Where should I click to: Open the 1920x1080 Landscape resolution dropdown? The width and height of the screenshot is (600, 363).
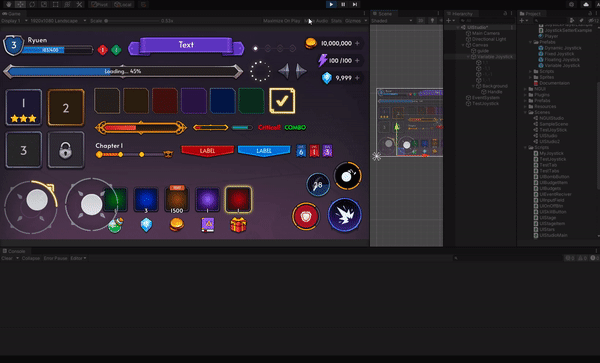click(58, 21)
